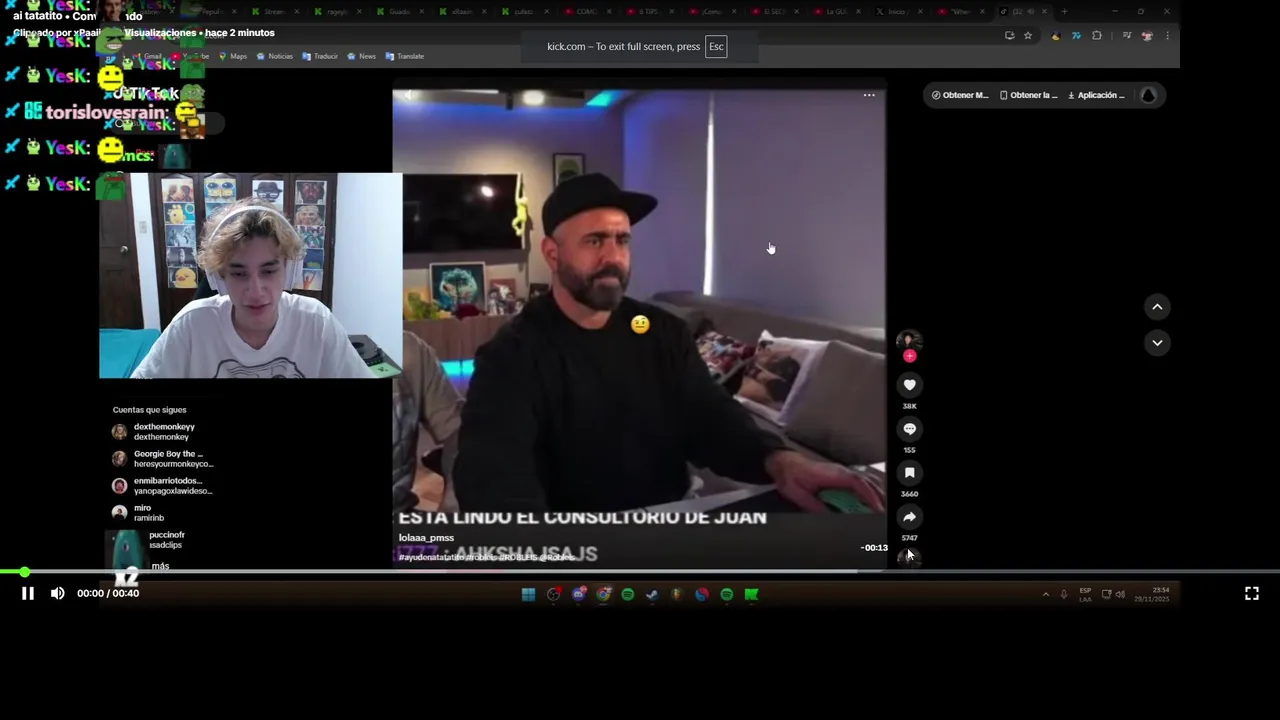Click Aplicación download button
The image size is (1280, 720).
pyautogui.click(x=1096, y=95)
